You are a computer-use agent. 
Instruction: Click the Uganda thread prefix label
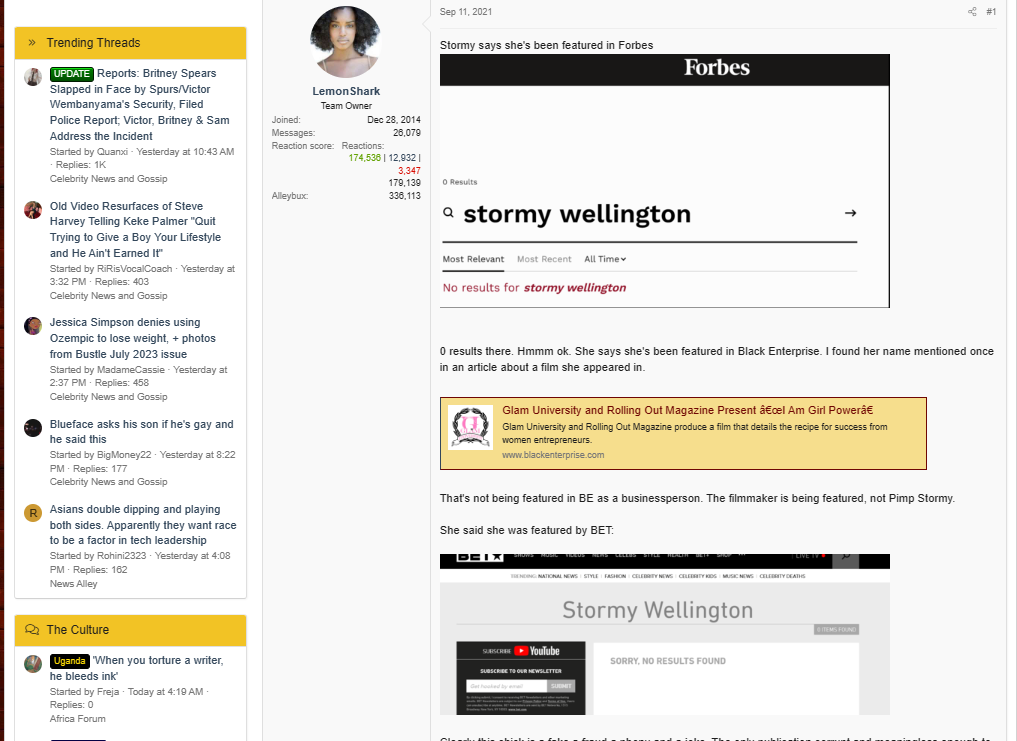[70, 661]
